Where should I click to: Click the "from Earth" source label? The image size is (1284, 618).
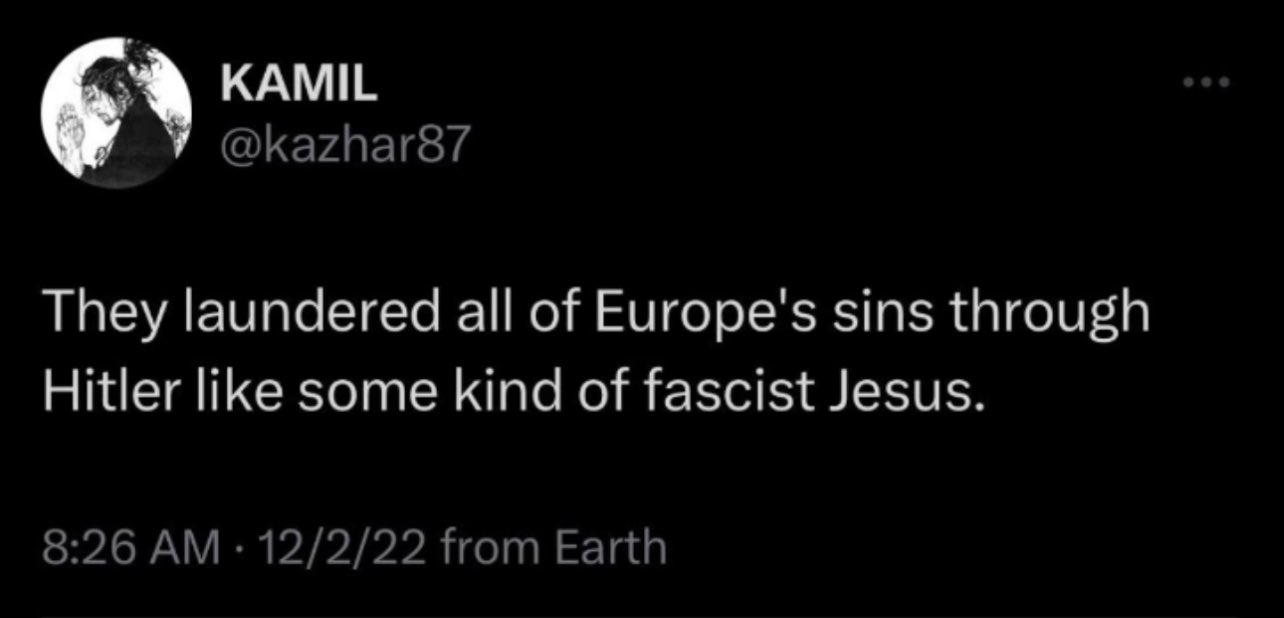click(x=552, y=548)
